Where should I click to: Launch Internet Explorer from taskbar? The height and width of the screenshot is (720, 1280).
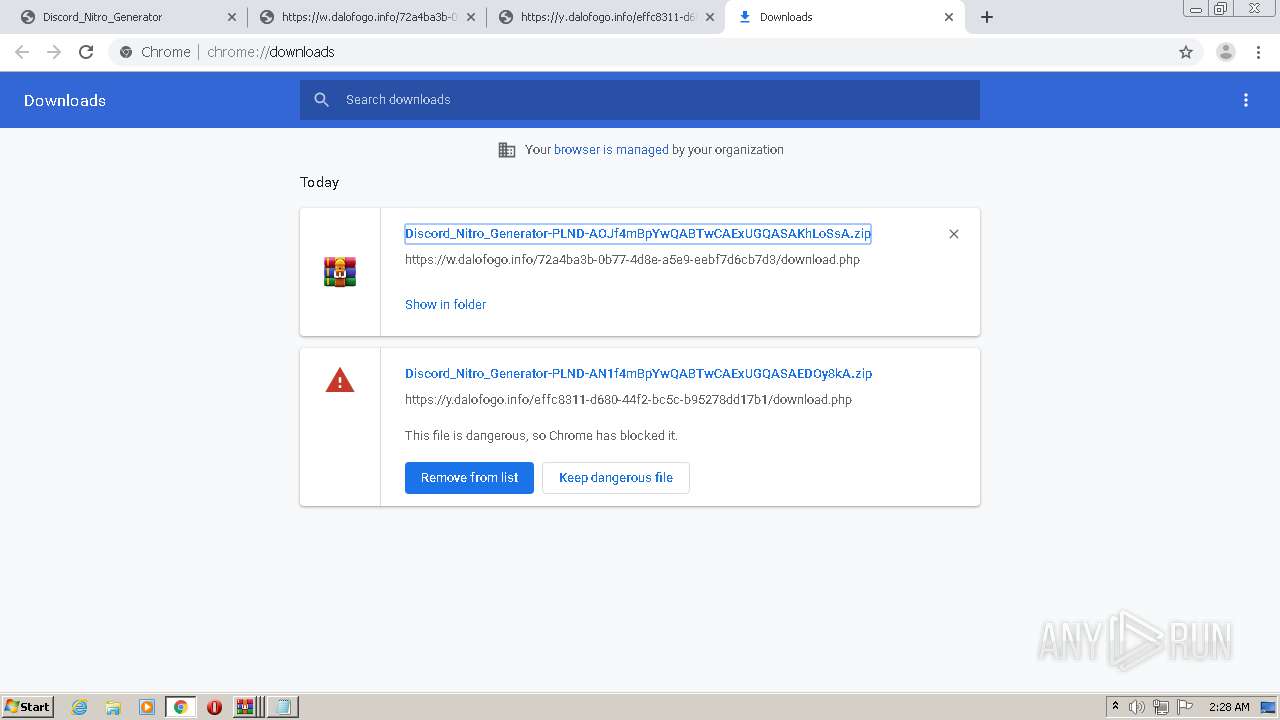click(x=80, y=707)
